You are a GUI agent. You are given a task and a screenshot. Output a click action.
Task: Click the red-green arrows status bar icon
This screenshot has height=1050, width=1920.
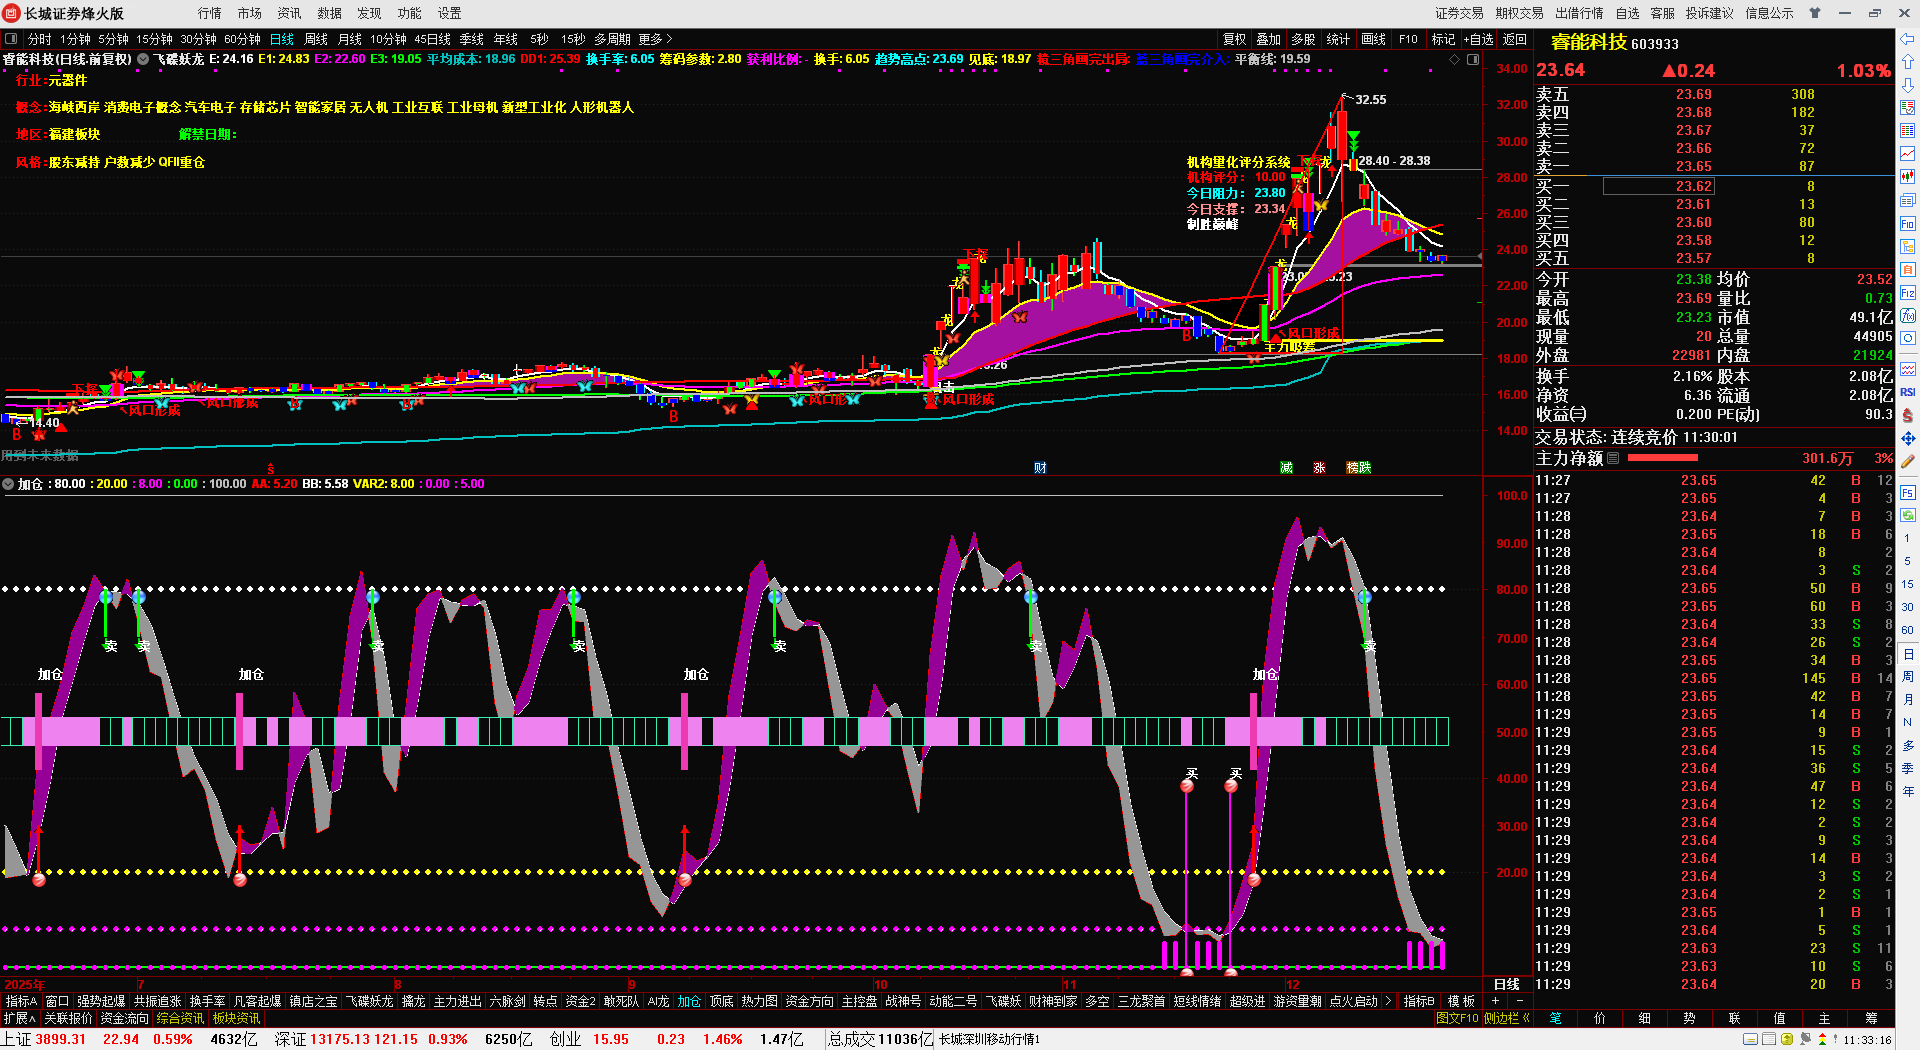pos(1822,1040)
